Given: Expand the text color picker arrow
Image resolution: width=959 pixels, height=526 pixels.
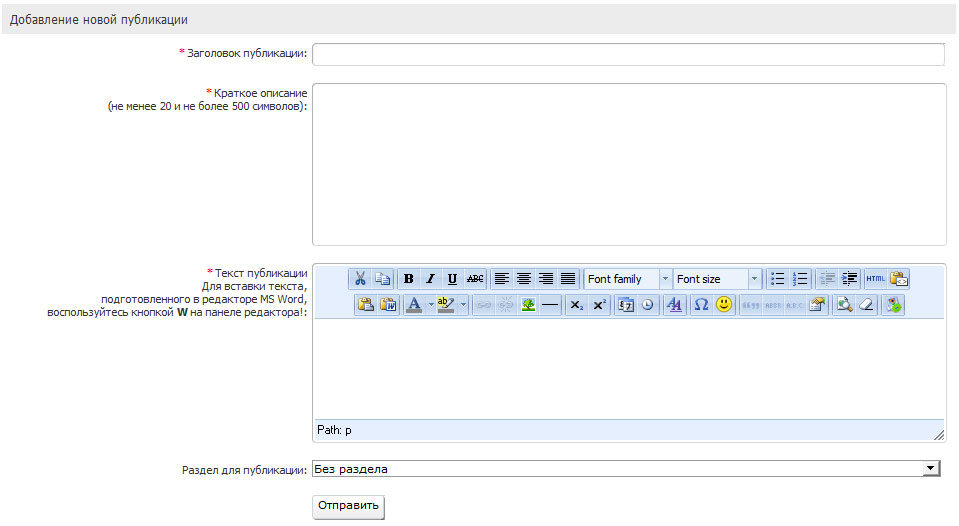Looking at the screenshot, I should (x=431, y=305).
